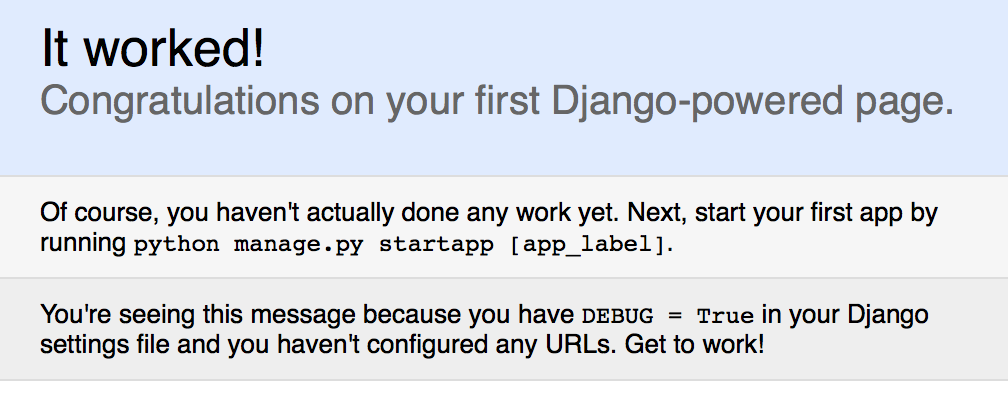
Task: Click the 'You're seeing this message' paragraph
Action: pyautogui.click(x=484, y=329)
